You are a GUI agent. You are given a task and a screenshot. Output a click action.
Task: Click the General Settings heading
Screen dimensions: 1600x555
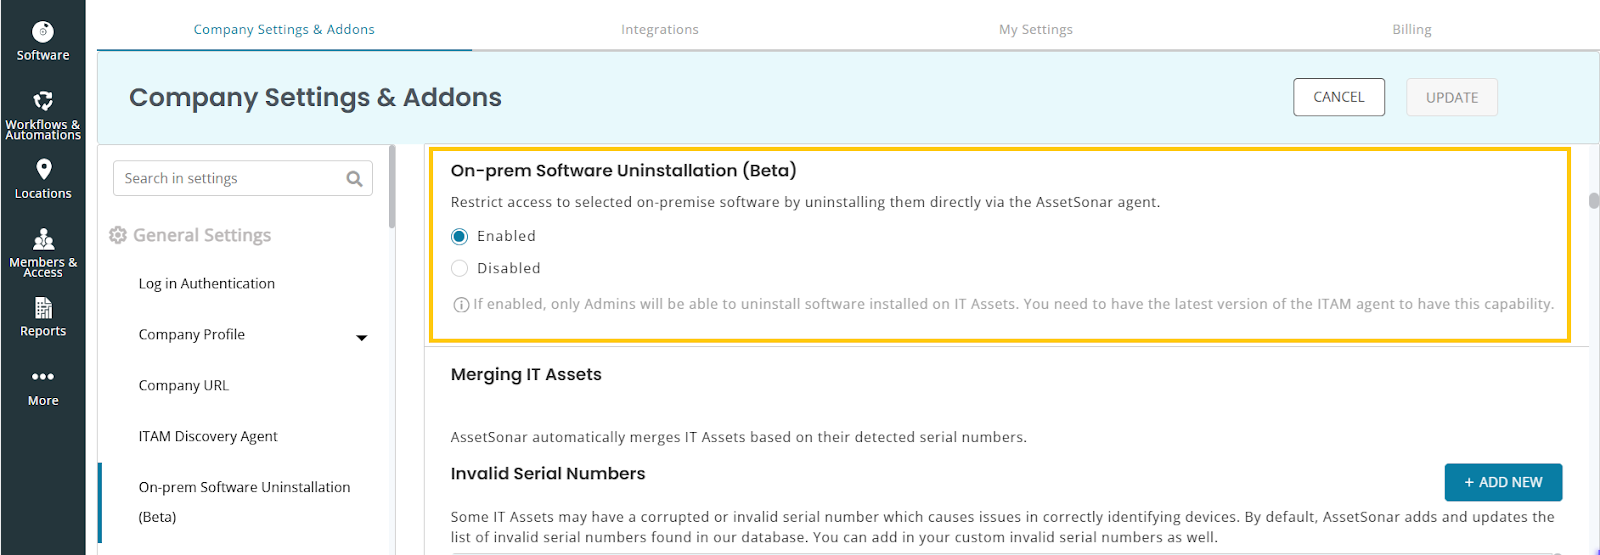pyautogui.click(x=202, y=235)
